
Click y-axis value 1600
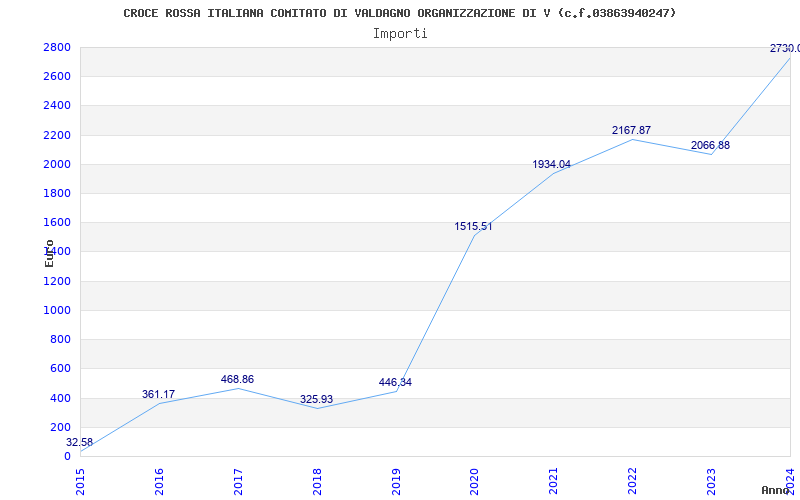[57, 222]
